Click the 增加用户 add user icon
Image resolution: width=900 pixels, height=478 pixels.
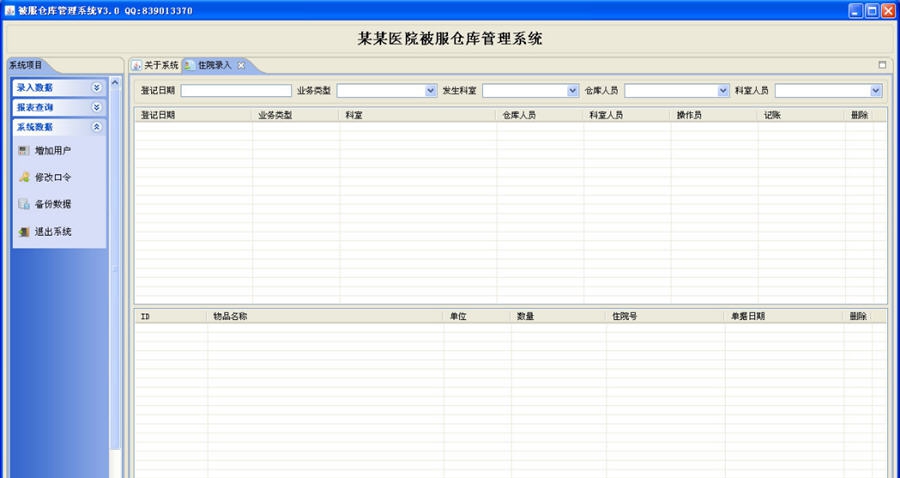point(24,150)
